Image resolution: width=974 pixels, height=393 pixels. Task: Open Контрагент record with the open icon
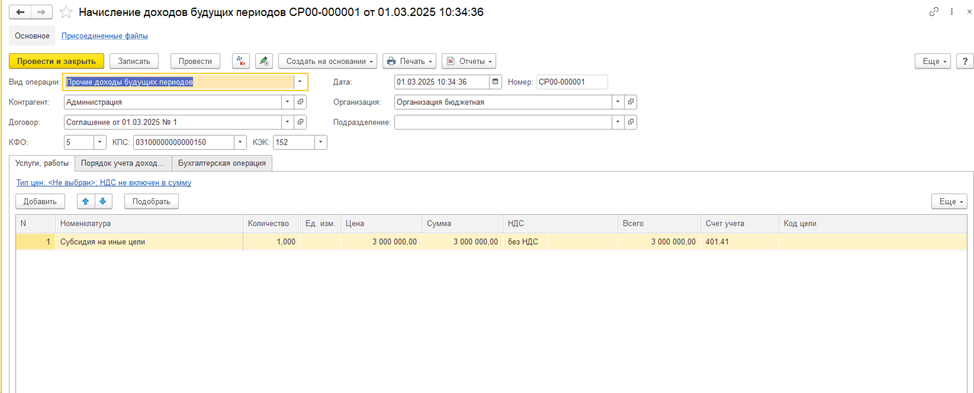[301, 102]
